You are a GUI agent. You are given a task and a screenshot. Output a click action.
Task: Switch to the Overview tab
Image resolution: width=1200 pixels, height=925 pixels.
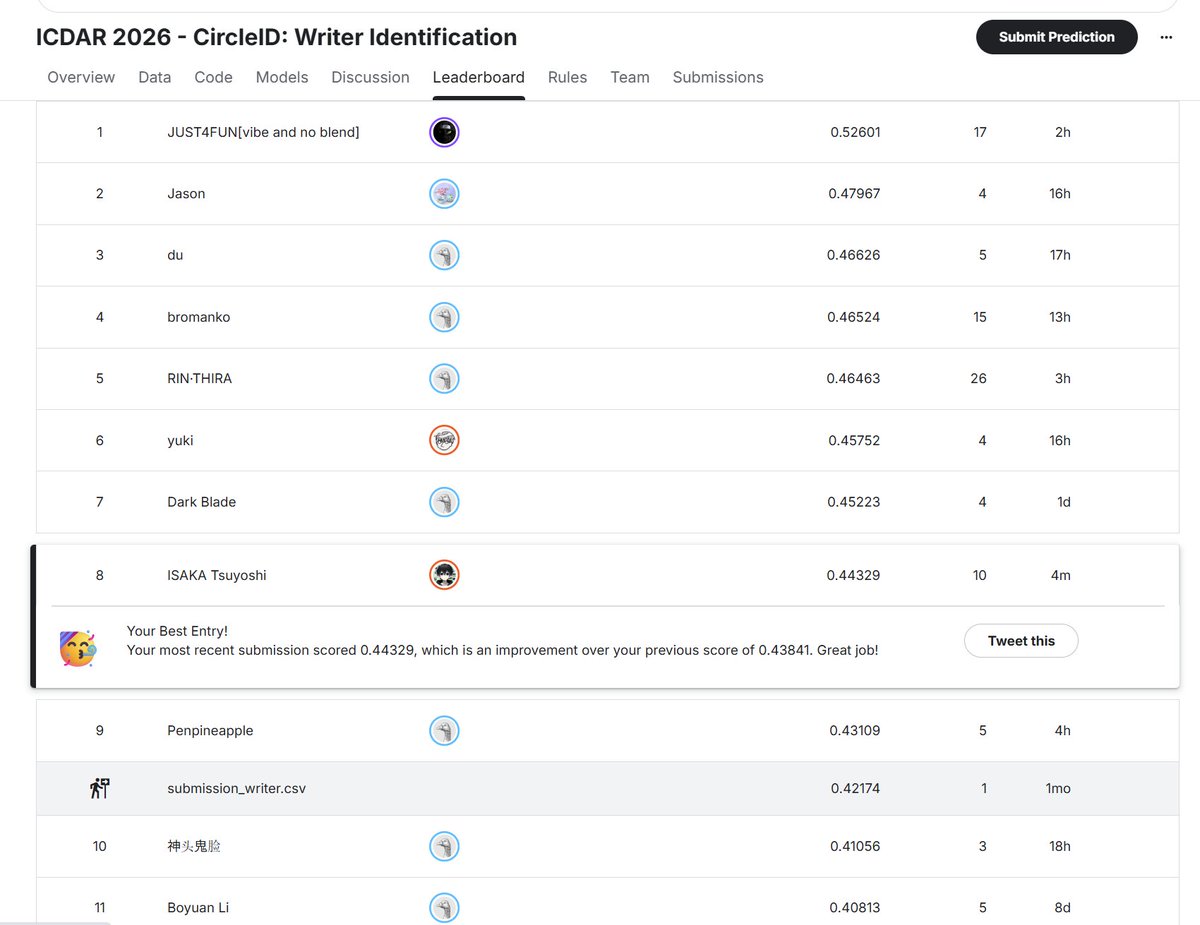click(81, 77)
